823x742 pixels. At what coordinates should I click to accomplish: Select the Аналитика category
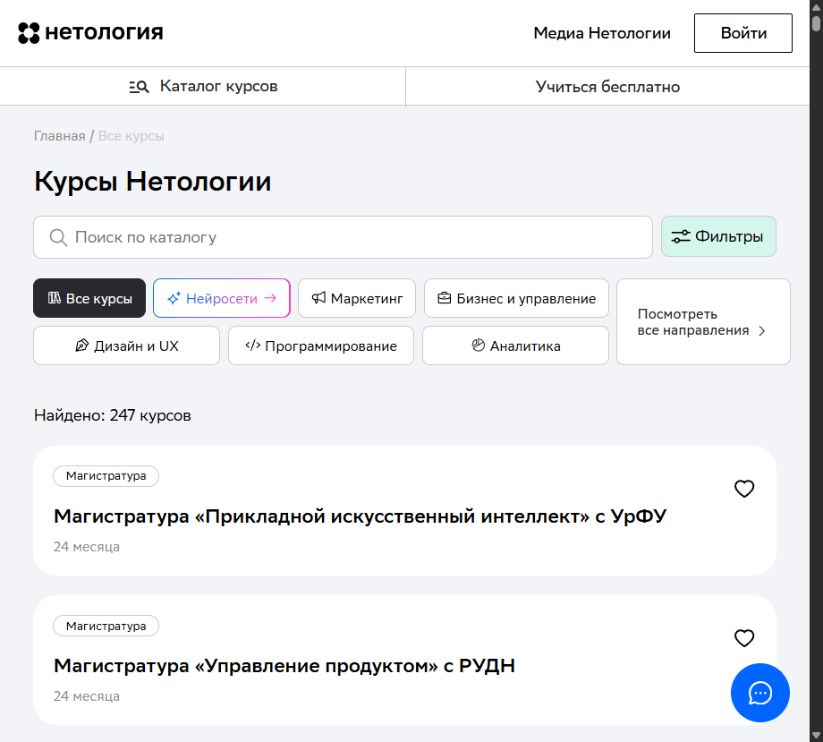click(515, 345)
